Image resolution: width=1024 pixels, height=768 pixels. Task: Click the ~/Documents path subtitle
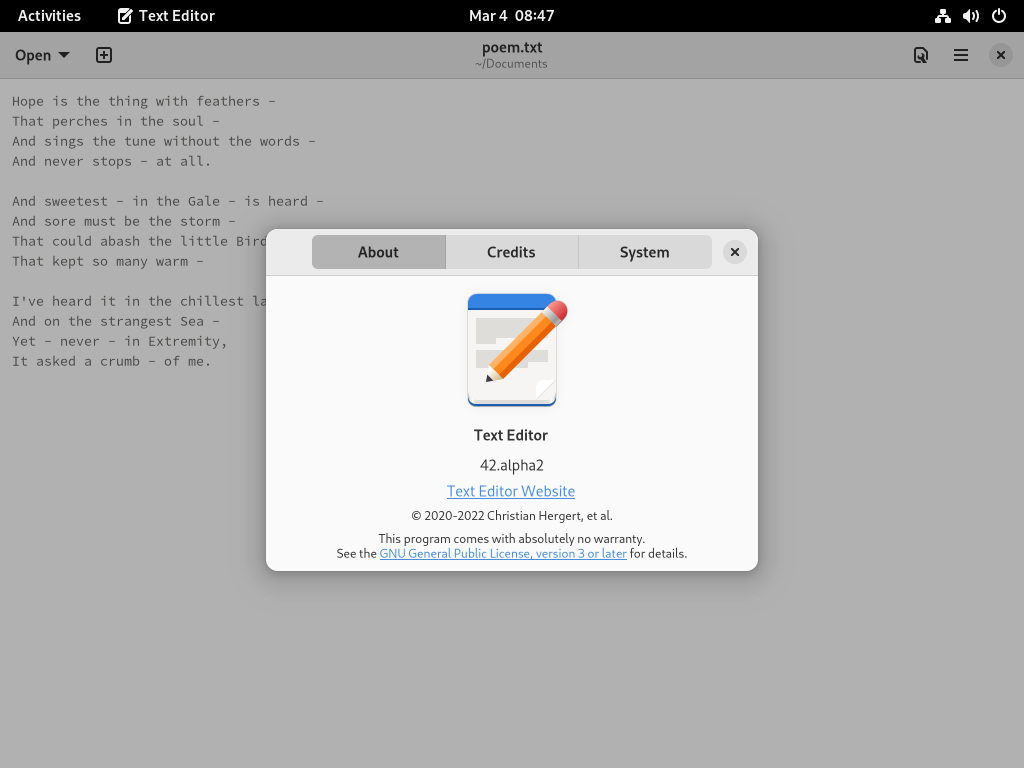coord(511,64)
